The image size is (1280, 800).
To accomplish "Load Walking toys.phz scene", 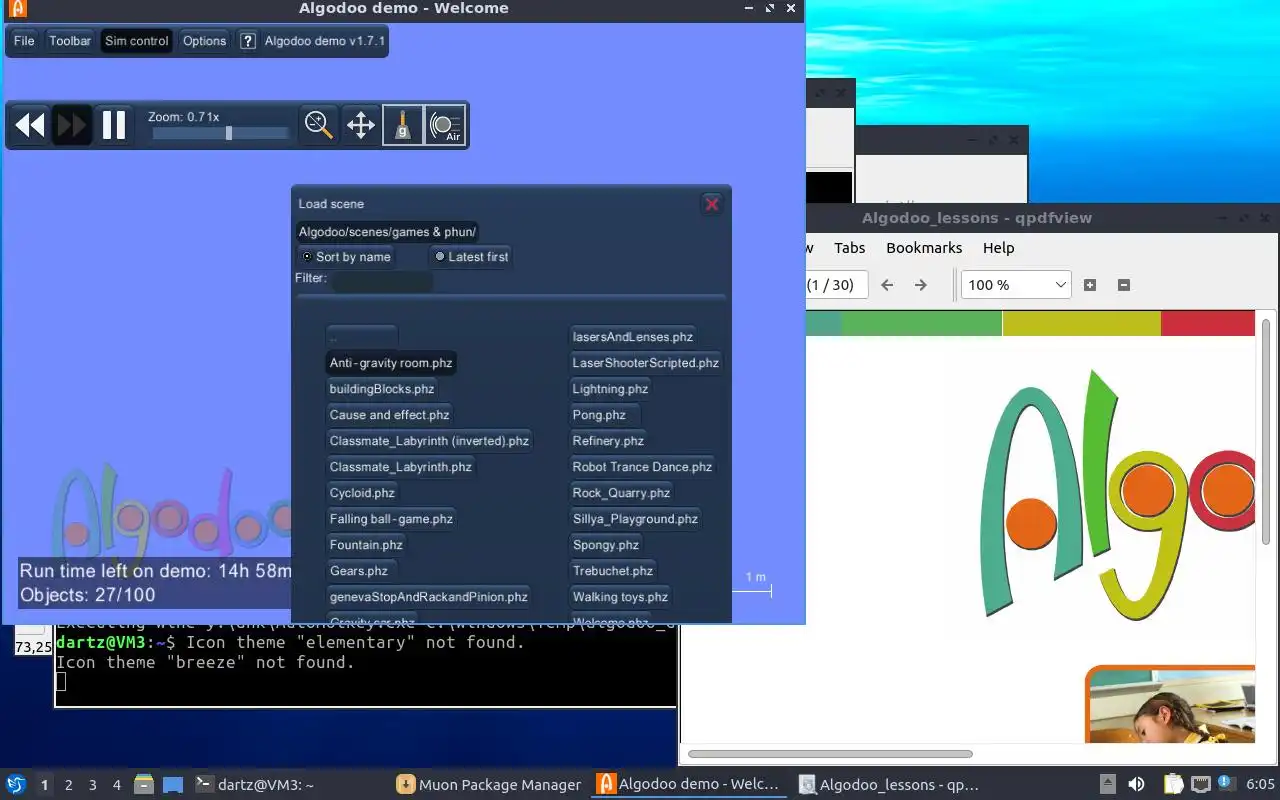I will (x=620, y=597).
